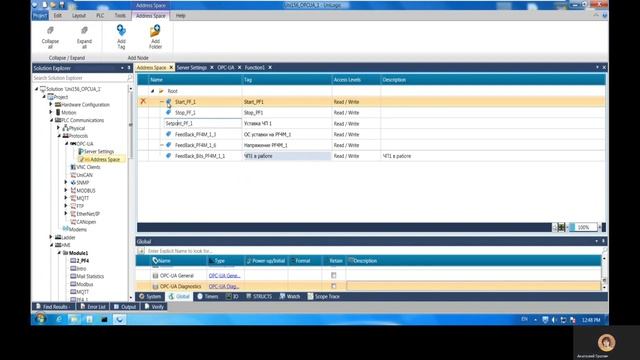Click the Add Tag icon
The image size is (640, 360).
[x=121, y=31]
